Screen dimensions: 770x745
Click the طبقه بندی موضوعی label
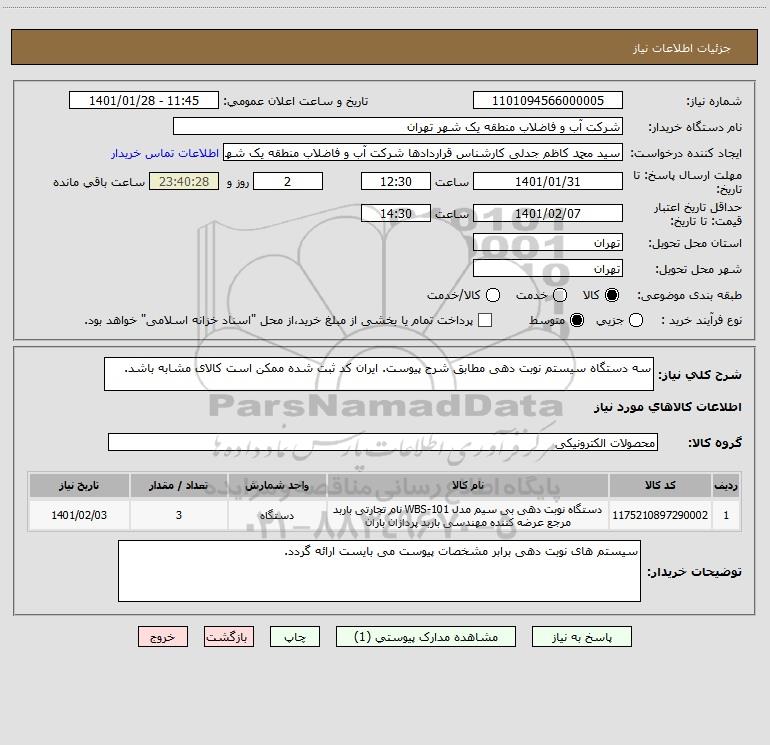[689, 296]
